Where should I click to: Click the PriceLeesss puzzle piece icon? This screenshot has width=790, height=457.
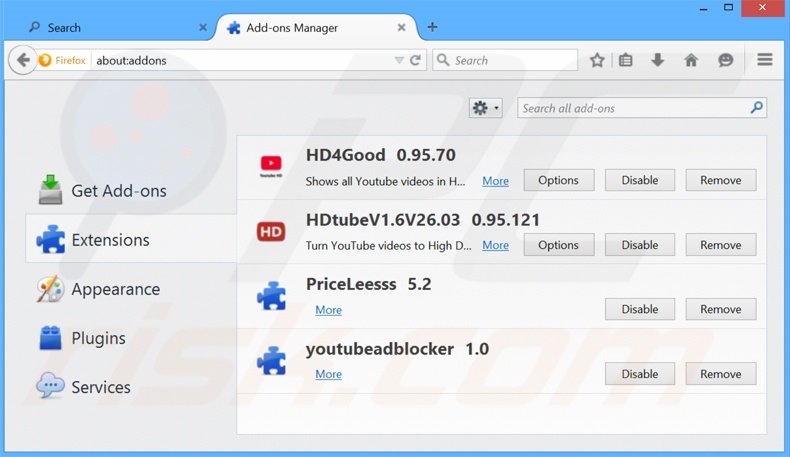point(271,296)
